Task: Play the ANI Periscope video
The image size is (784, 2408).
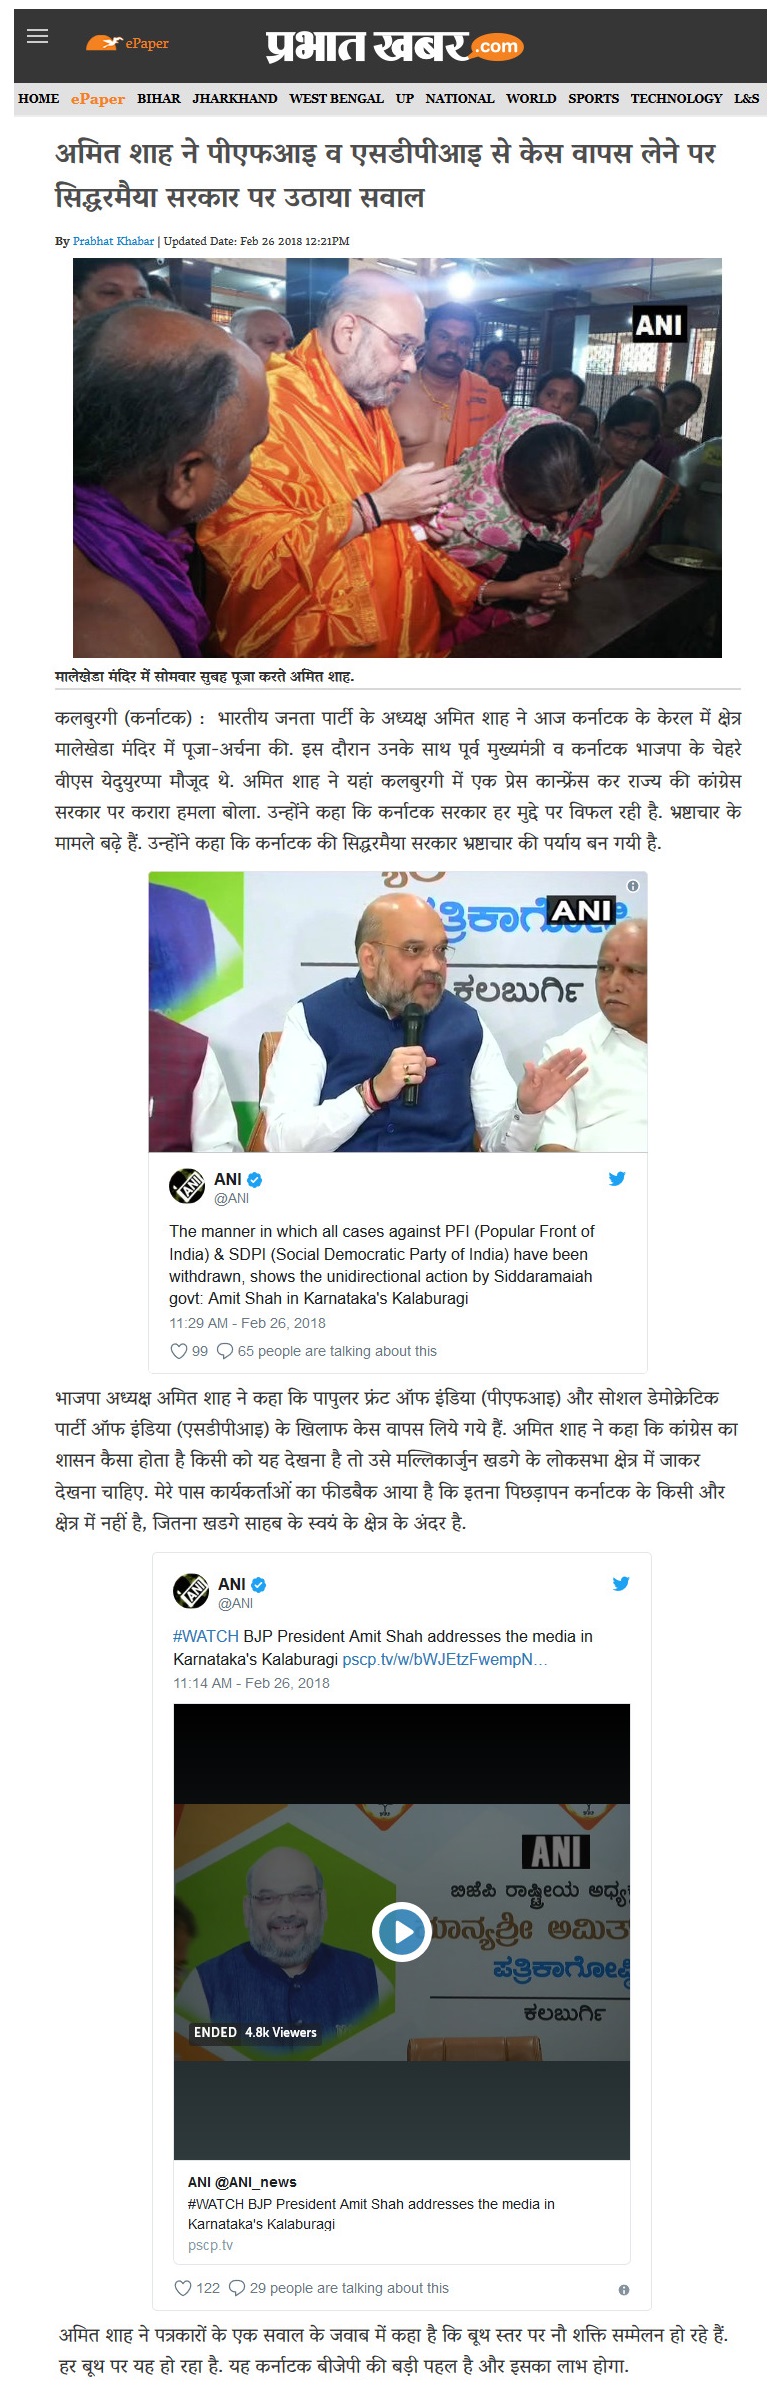Action: (401, 1931)
